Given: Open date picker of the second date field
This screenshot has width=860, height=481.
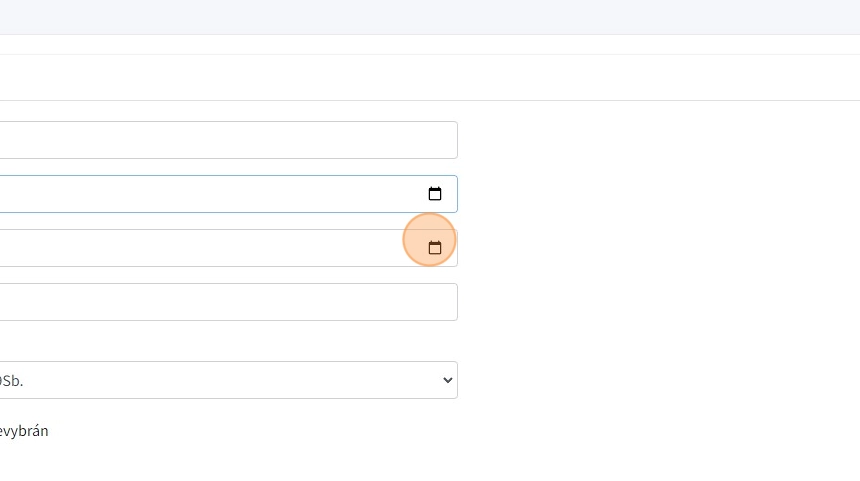Looking at the screenshot, I should tap(435, 248).
